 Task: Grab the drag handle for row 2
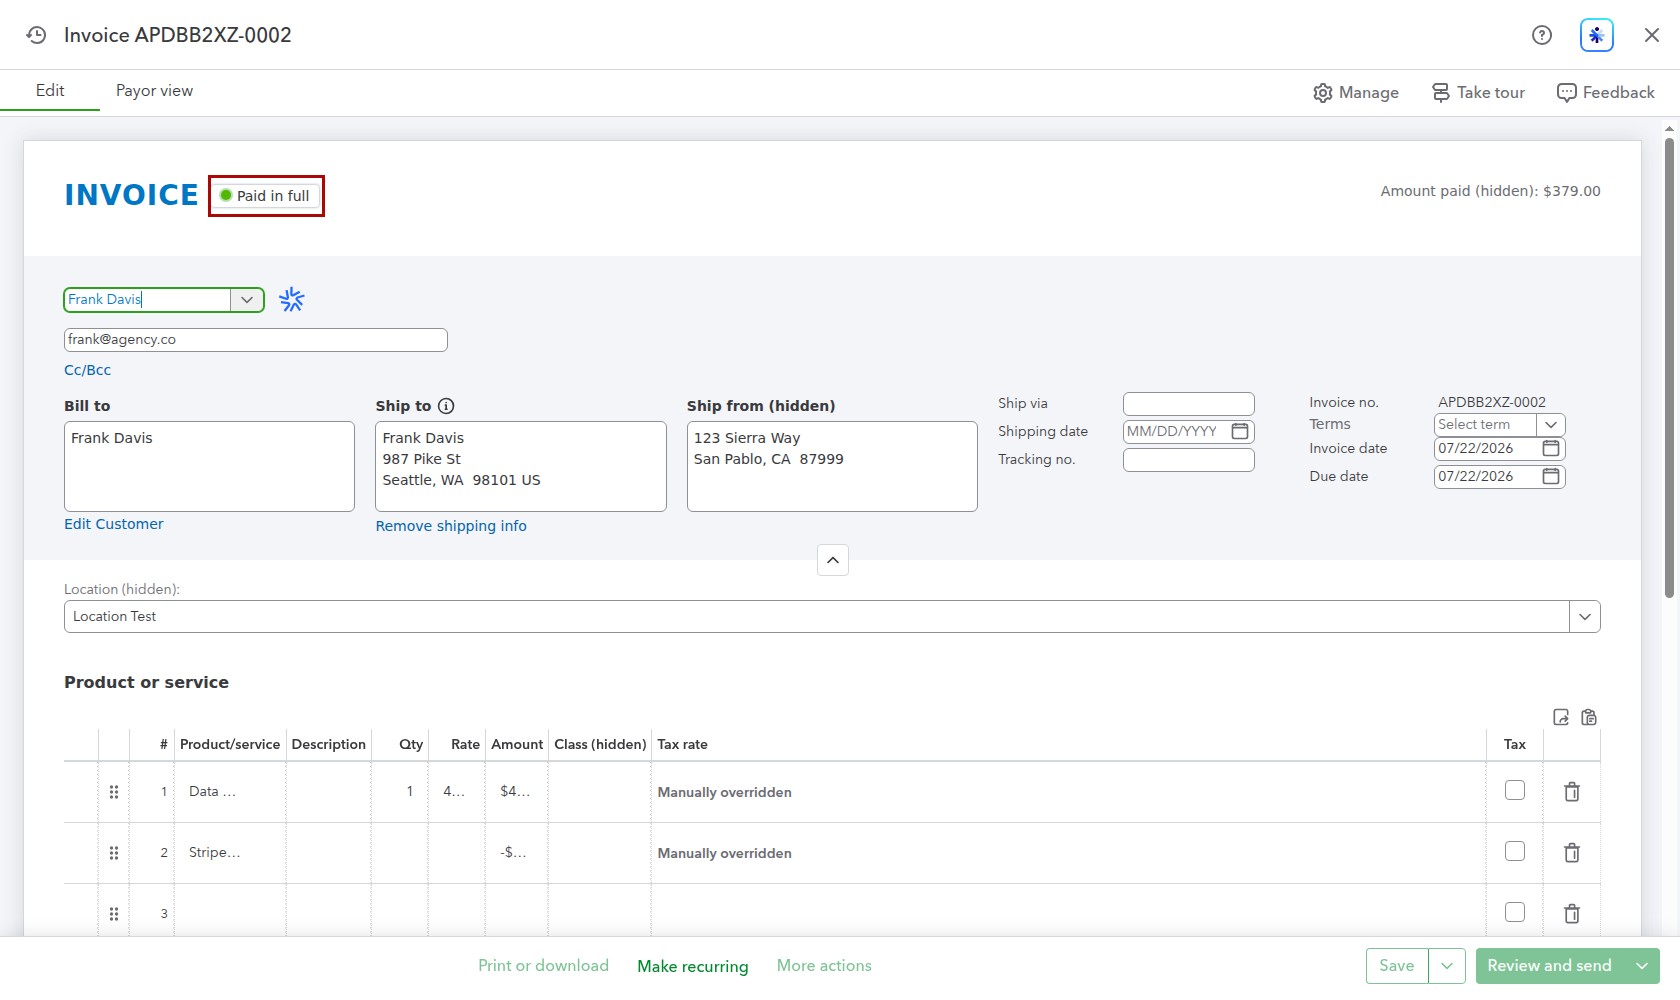pos(114,853)
